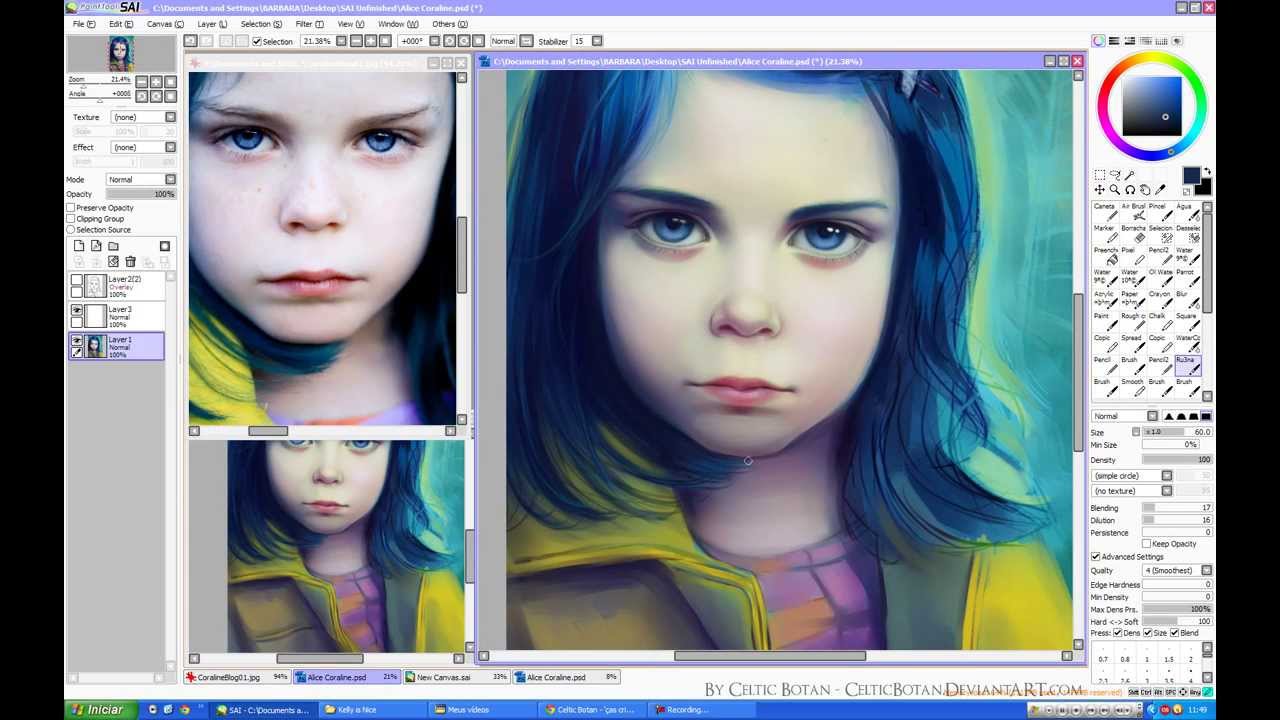The height and width of the screenshot is (720, 1280).
Task: Open the Canvas menu
Action: 165,24
